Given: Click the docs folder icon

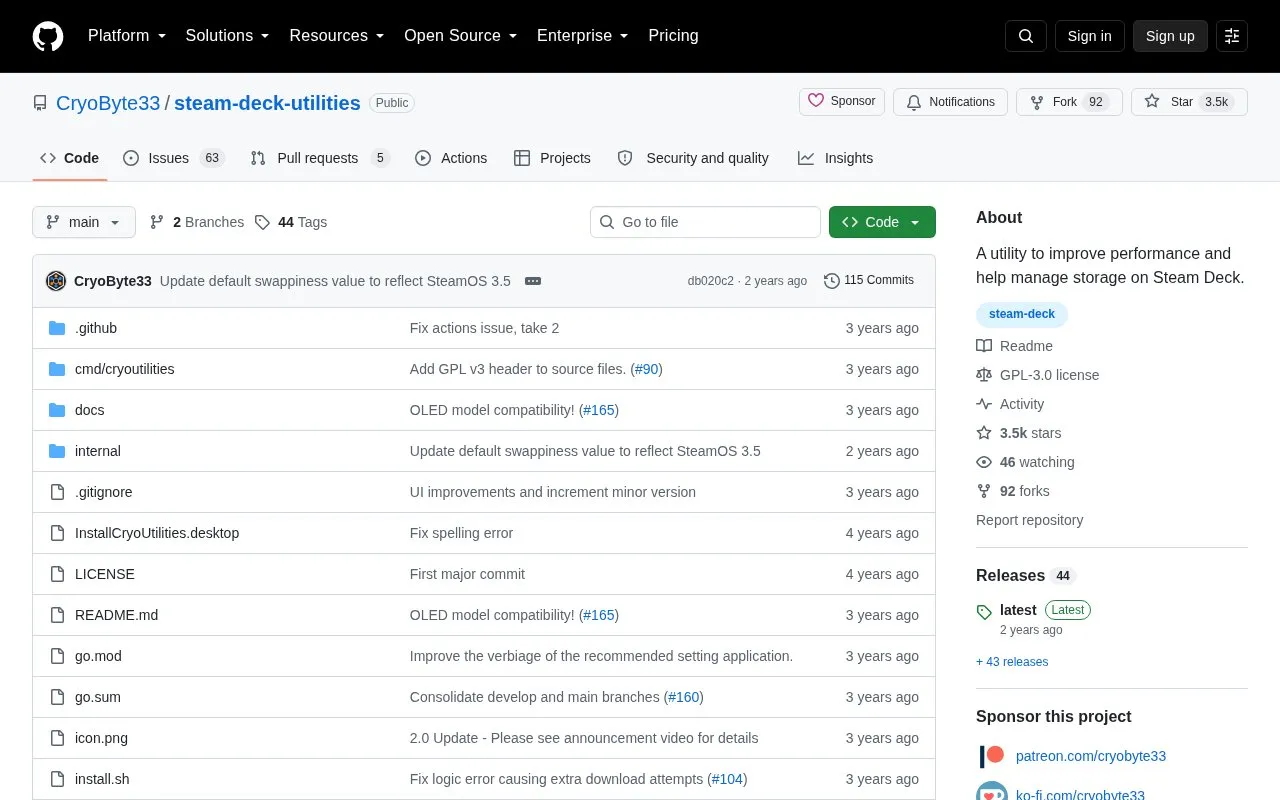Looking at the screenshot, I should click(57, 410).
